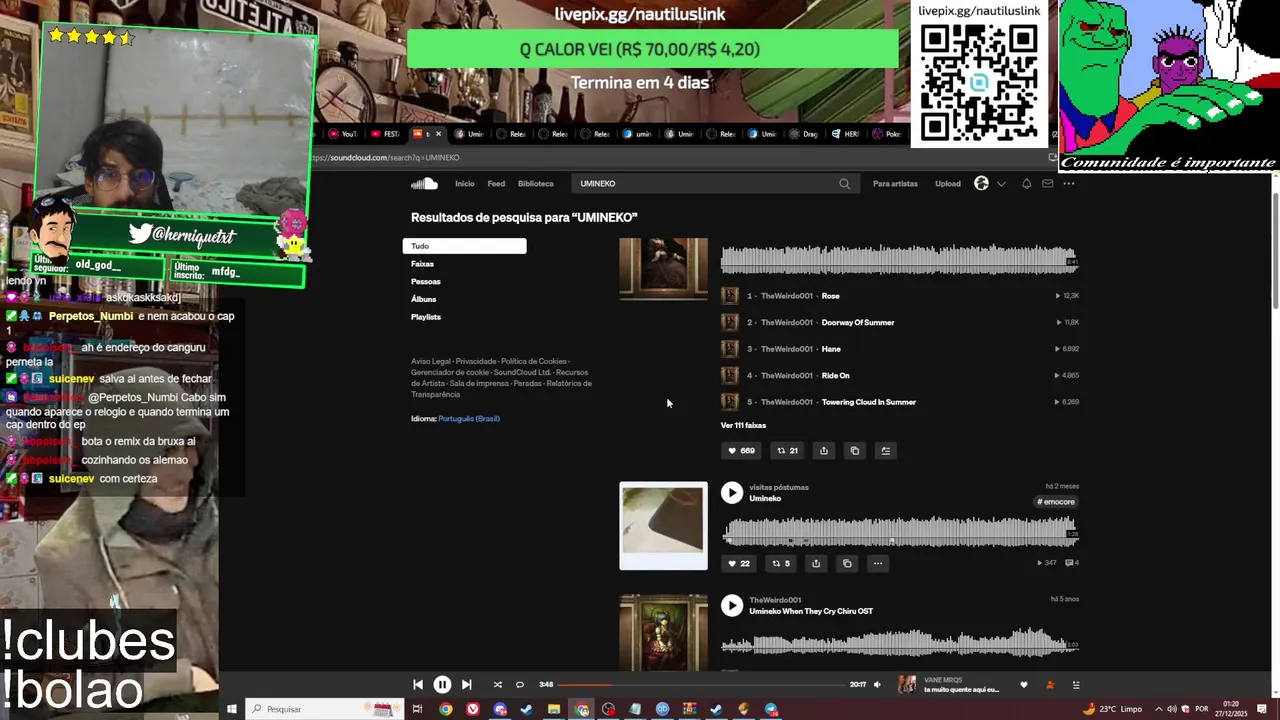Viewport: 1280px width, 720px height.
Task: Copy link of visitas póstumas Umineko track
Action: click(x=847, y=563)
